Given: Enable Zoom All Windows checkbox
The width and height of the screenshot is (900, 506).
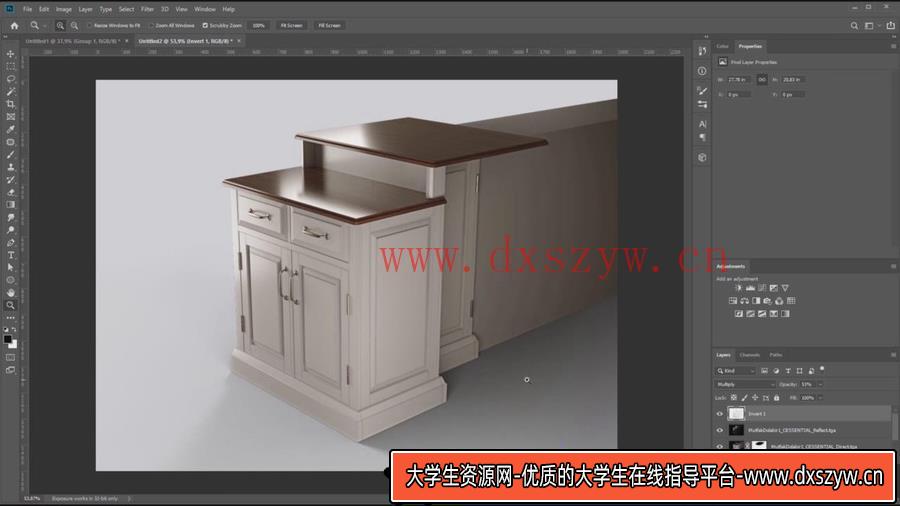Looking at the screenshot, I should 151,26.
